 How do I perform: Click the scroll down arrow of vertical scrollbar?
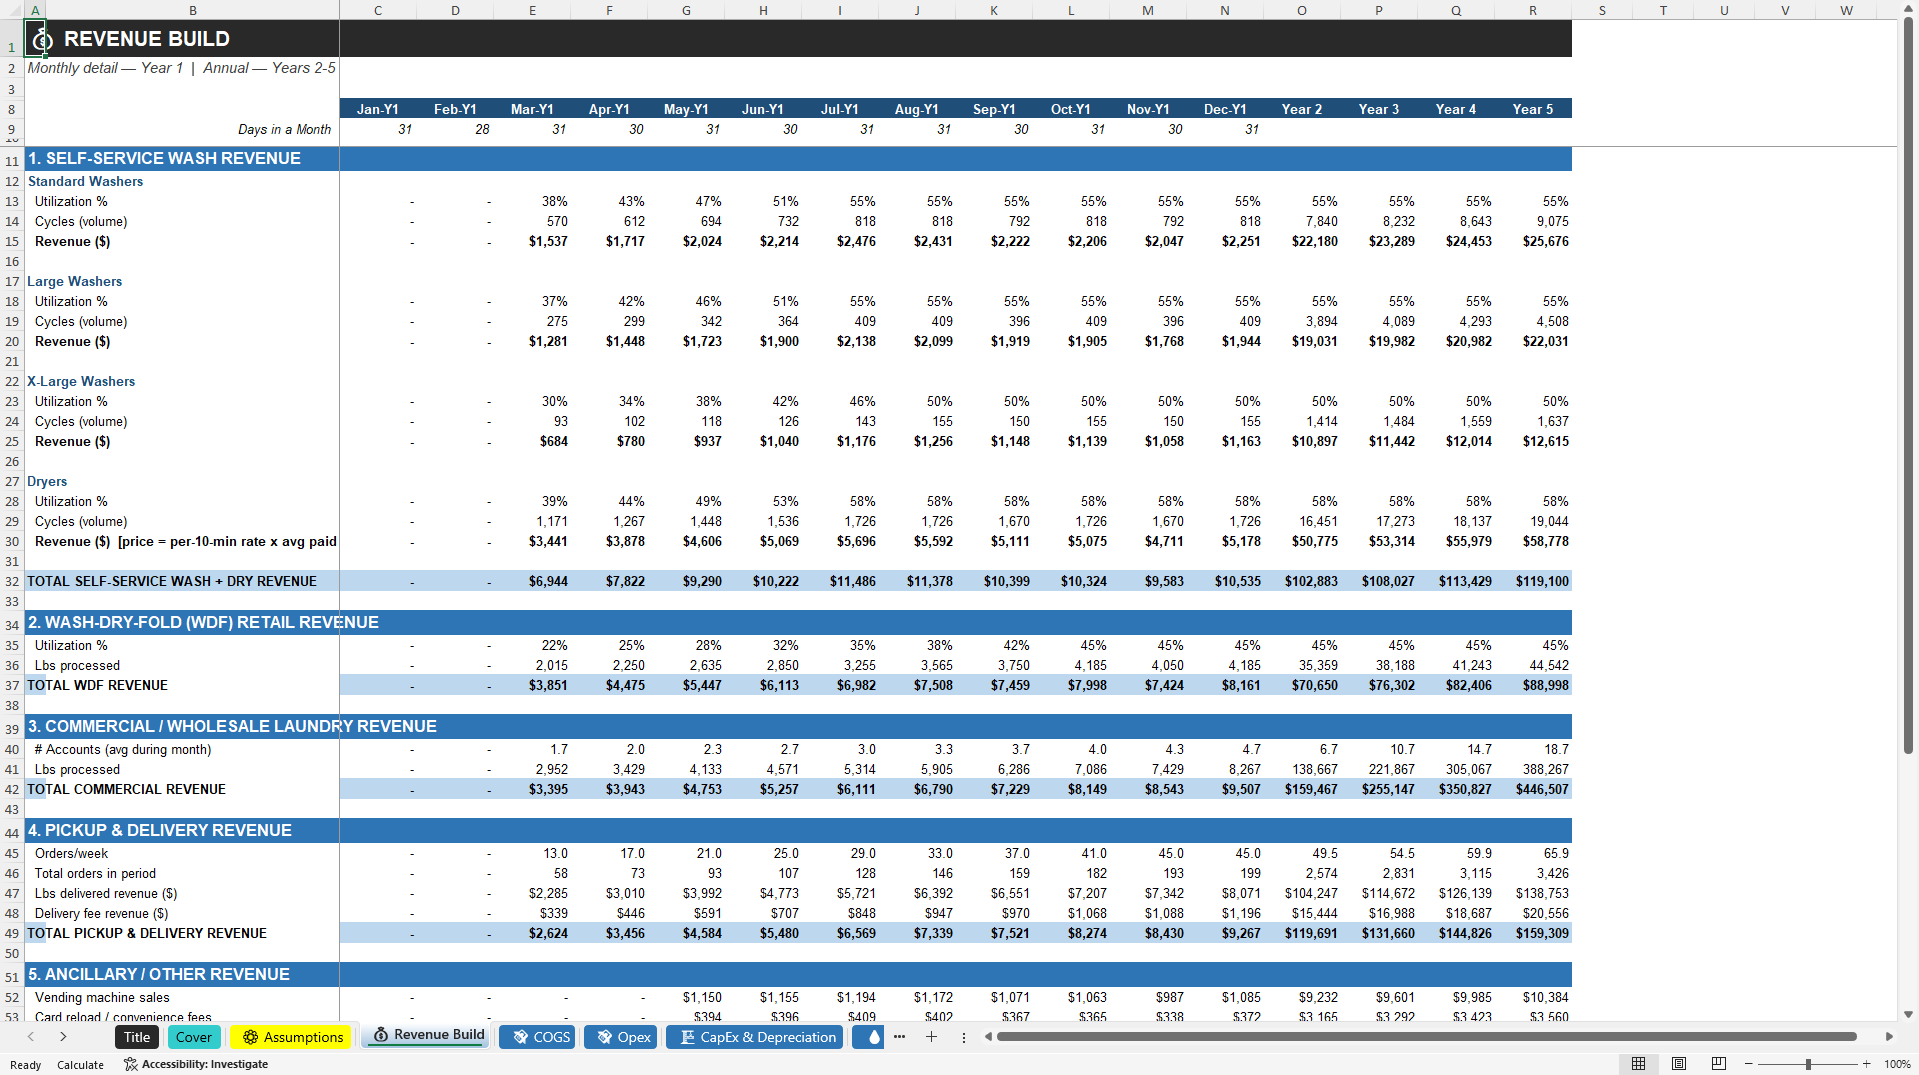point(1908,1014)
